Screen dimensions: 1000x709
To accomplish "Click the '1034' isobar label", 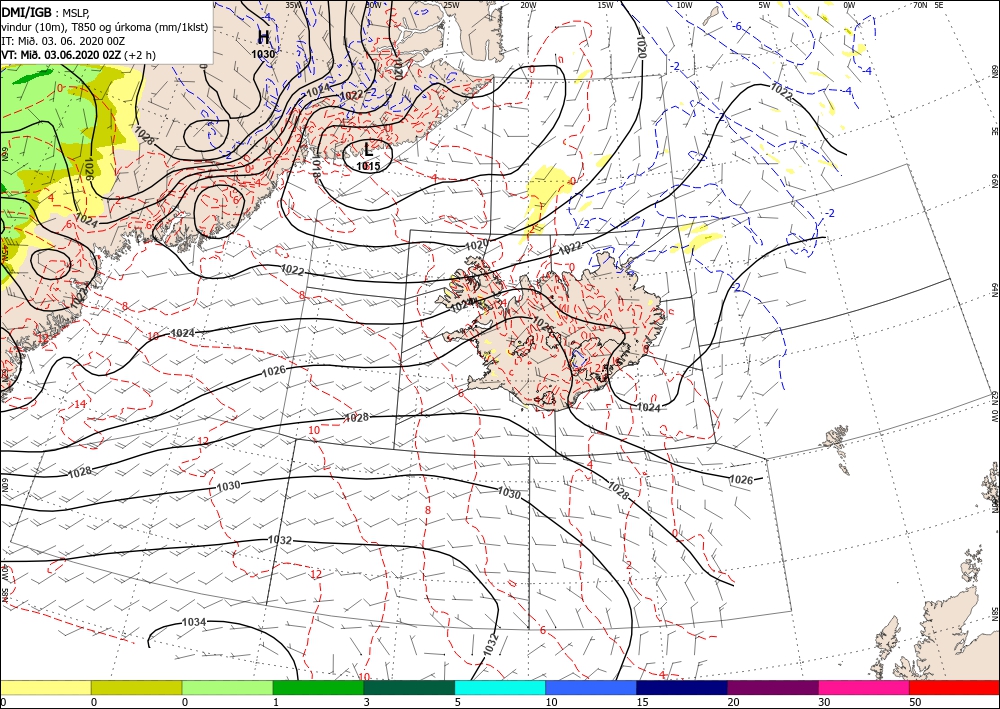I will point(194,622).
